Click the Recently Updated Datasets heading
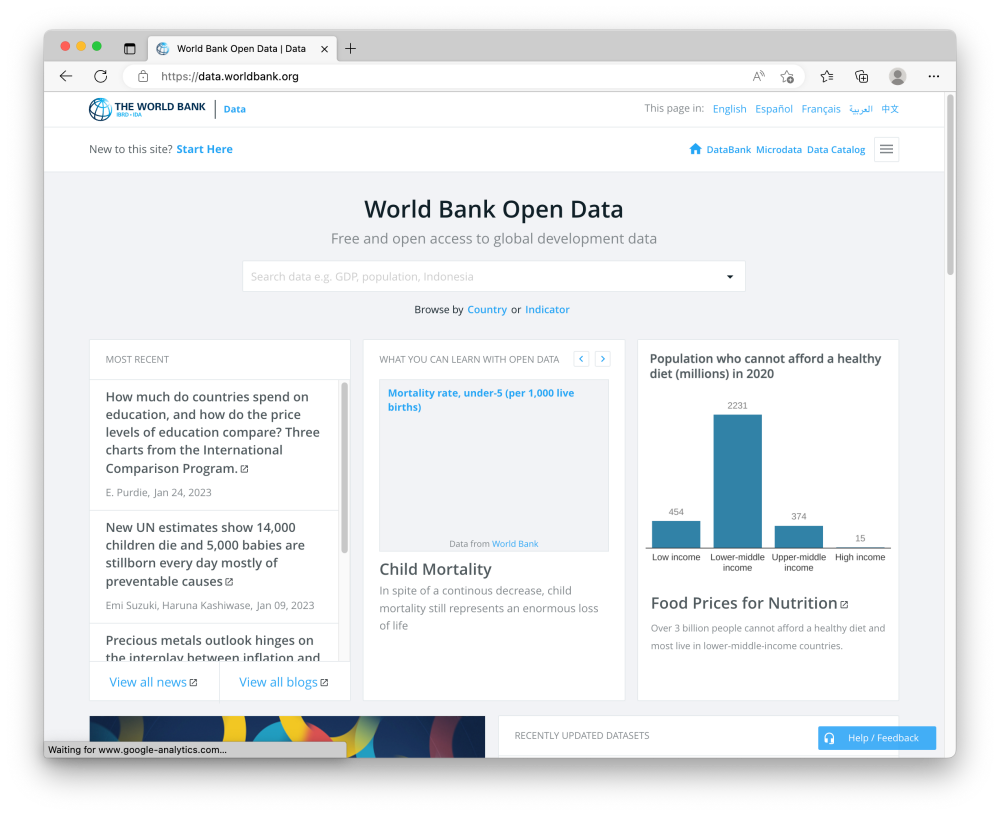 582,736
